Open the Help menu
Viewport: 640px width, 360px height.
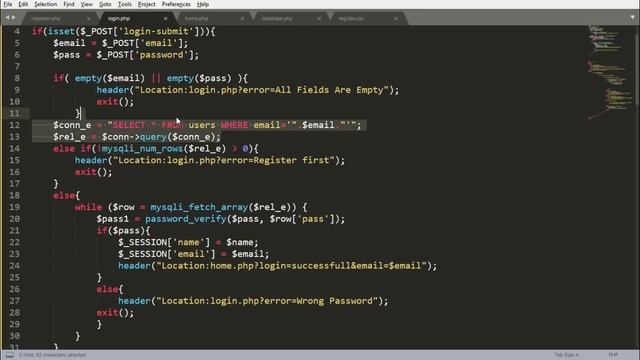[x=202, y=4]
